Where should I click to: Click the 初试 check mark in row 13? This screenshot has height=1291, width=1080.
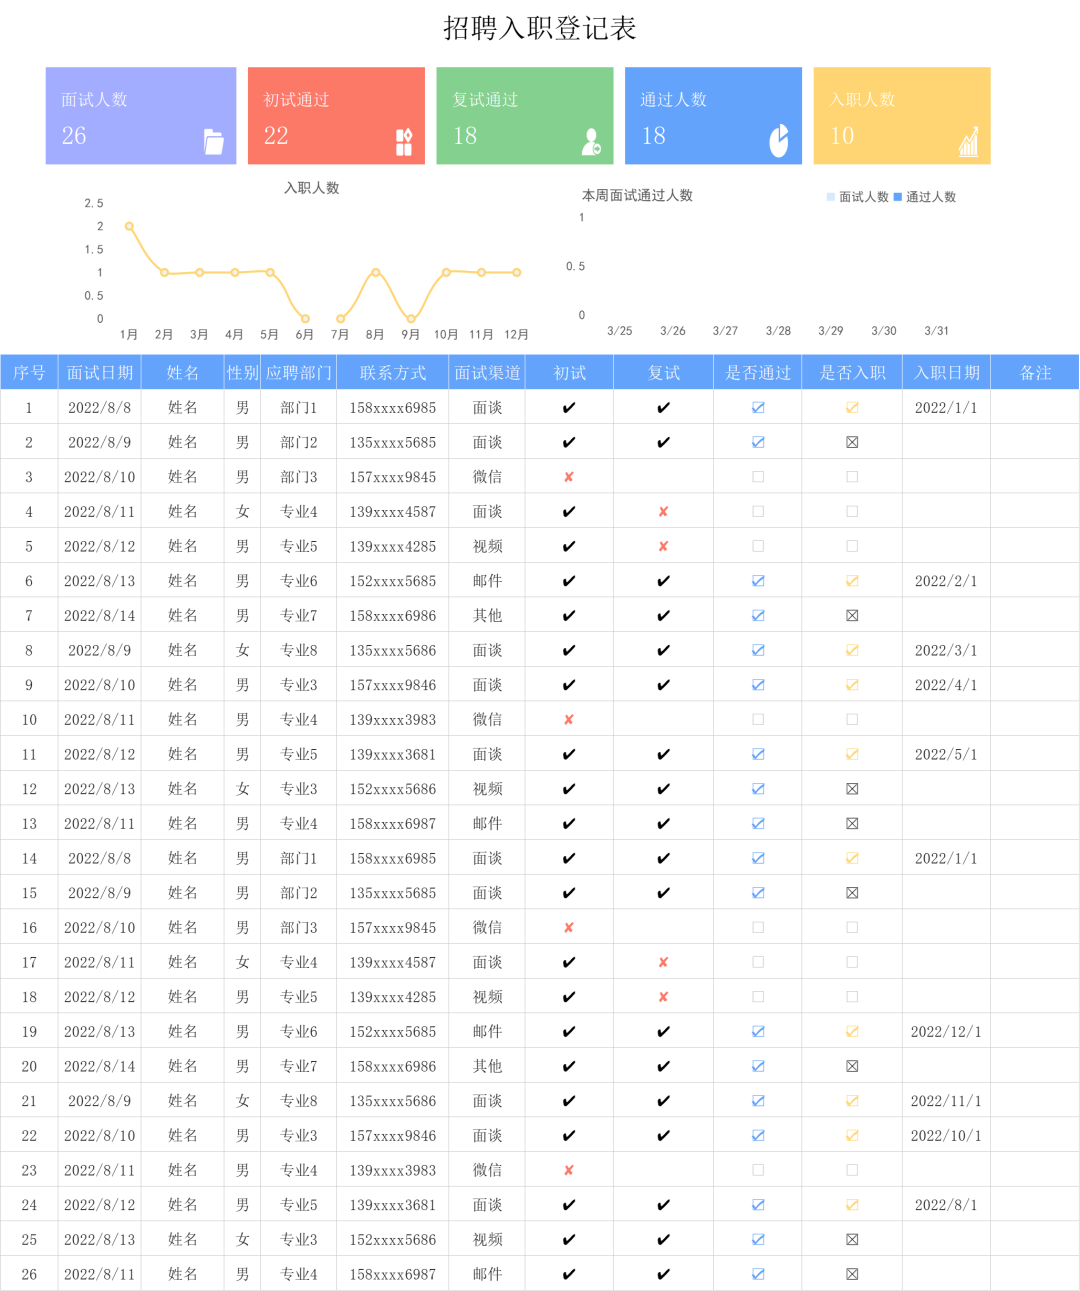pos(569,824)
